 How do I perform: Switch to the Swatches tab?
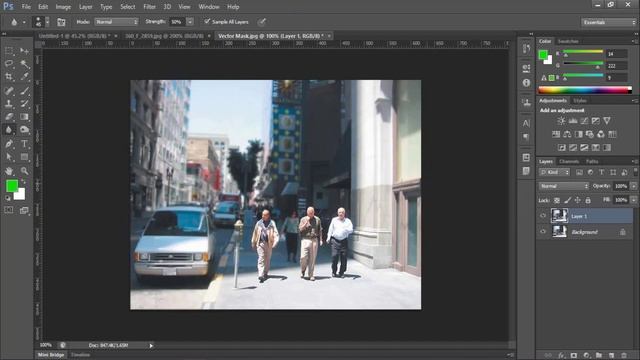(568, 41)
